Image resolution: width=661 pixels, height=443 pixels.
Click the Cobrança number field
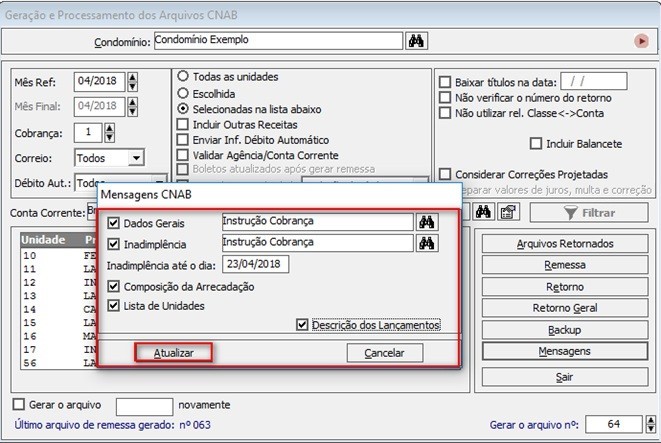click(88, 132)
